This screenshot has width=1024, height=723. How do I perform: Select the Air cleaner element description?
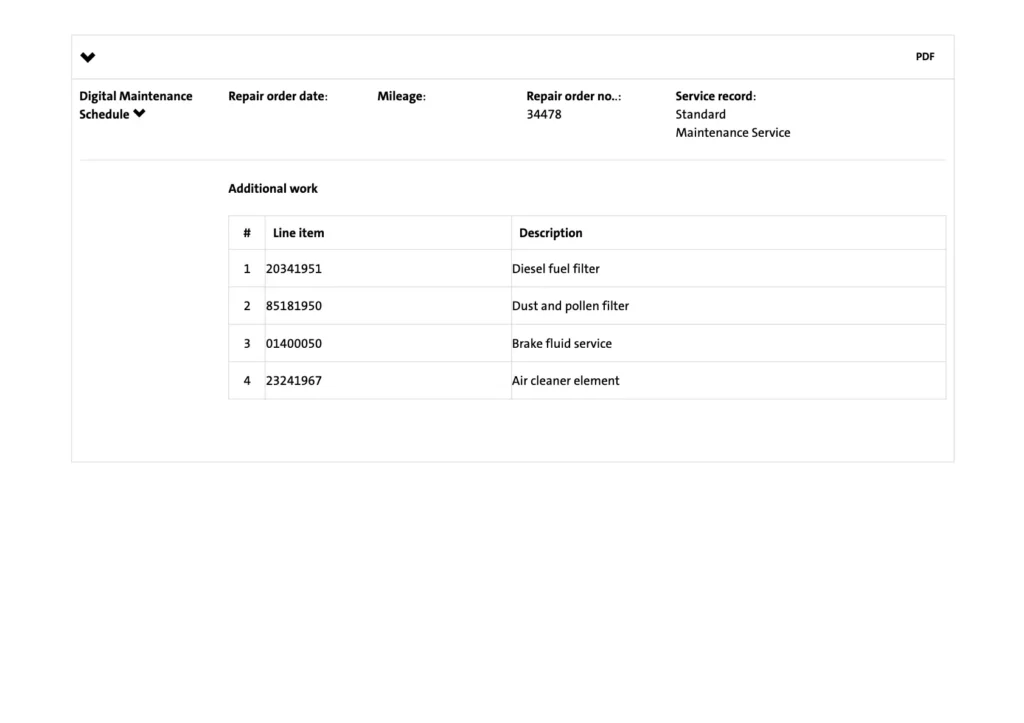click(566, 381)
